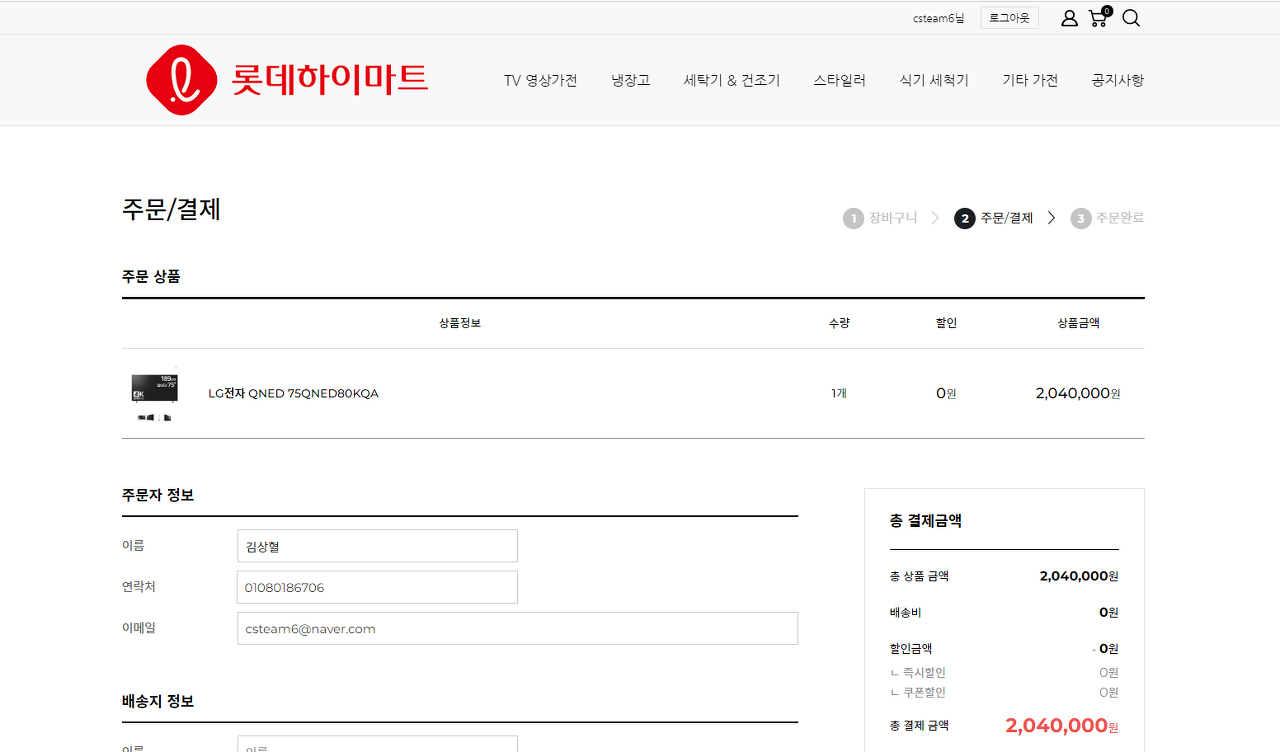This screenshot has width=1280, height=752.
Task: Click the 로그아웃 button
Action: (x=1009, y=18)
